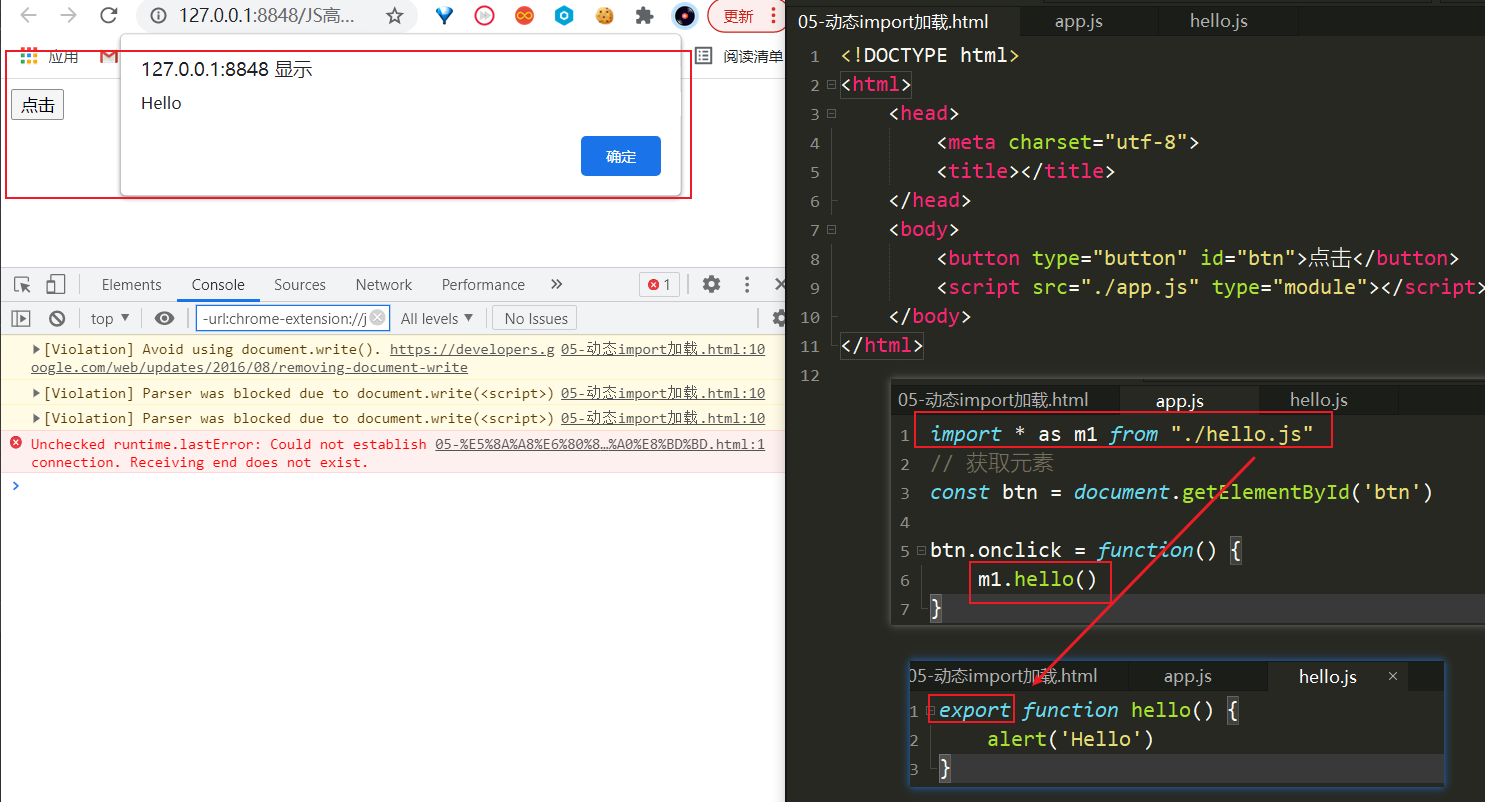Screen dimensions: 1485x802
Task: Click the site info icon in address bar
Action: tap(158, 15)
